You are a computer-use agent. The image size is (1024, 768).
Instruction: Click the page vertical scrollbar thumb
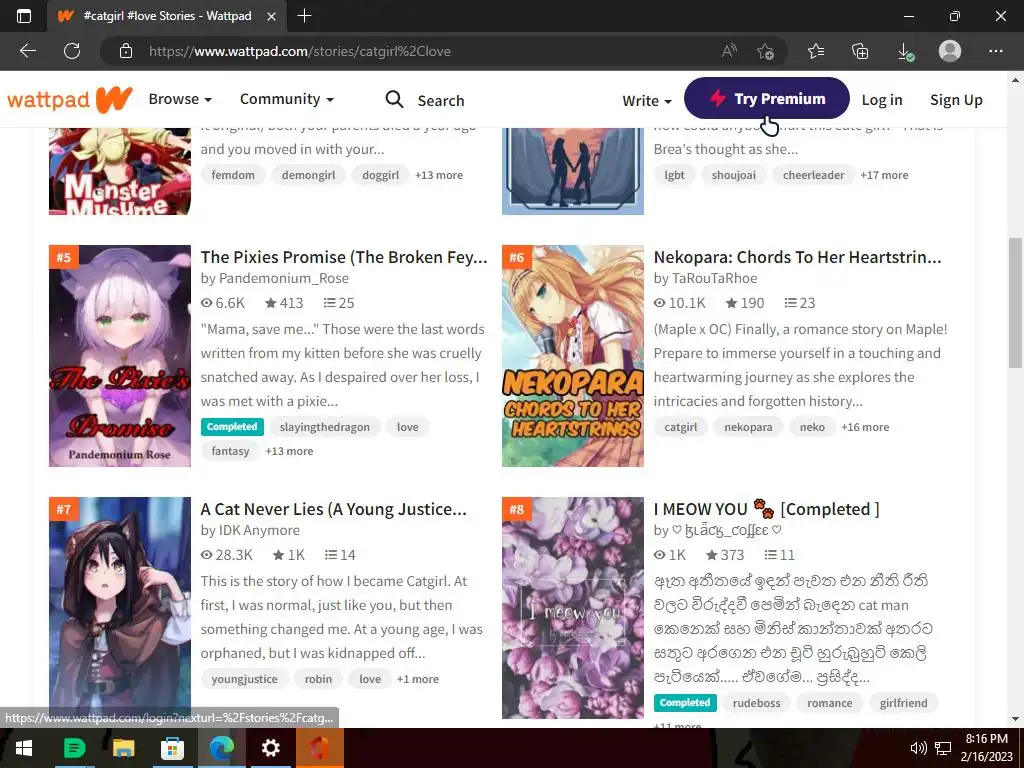tap(1015, 302)
